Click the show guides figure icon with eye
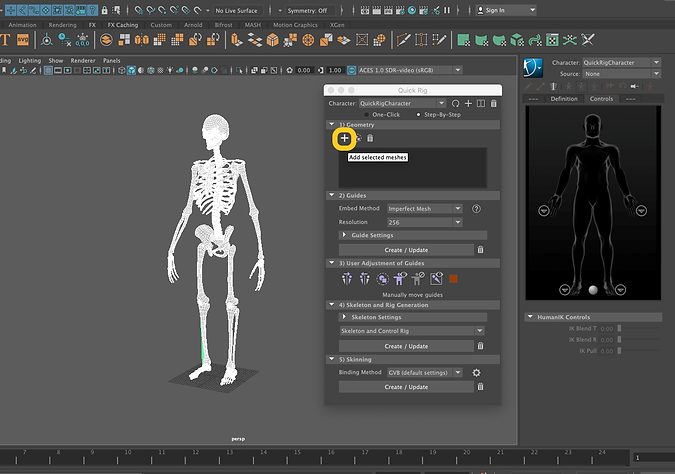The image size is (675, 474). [400, 279]
